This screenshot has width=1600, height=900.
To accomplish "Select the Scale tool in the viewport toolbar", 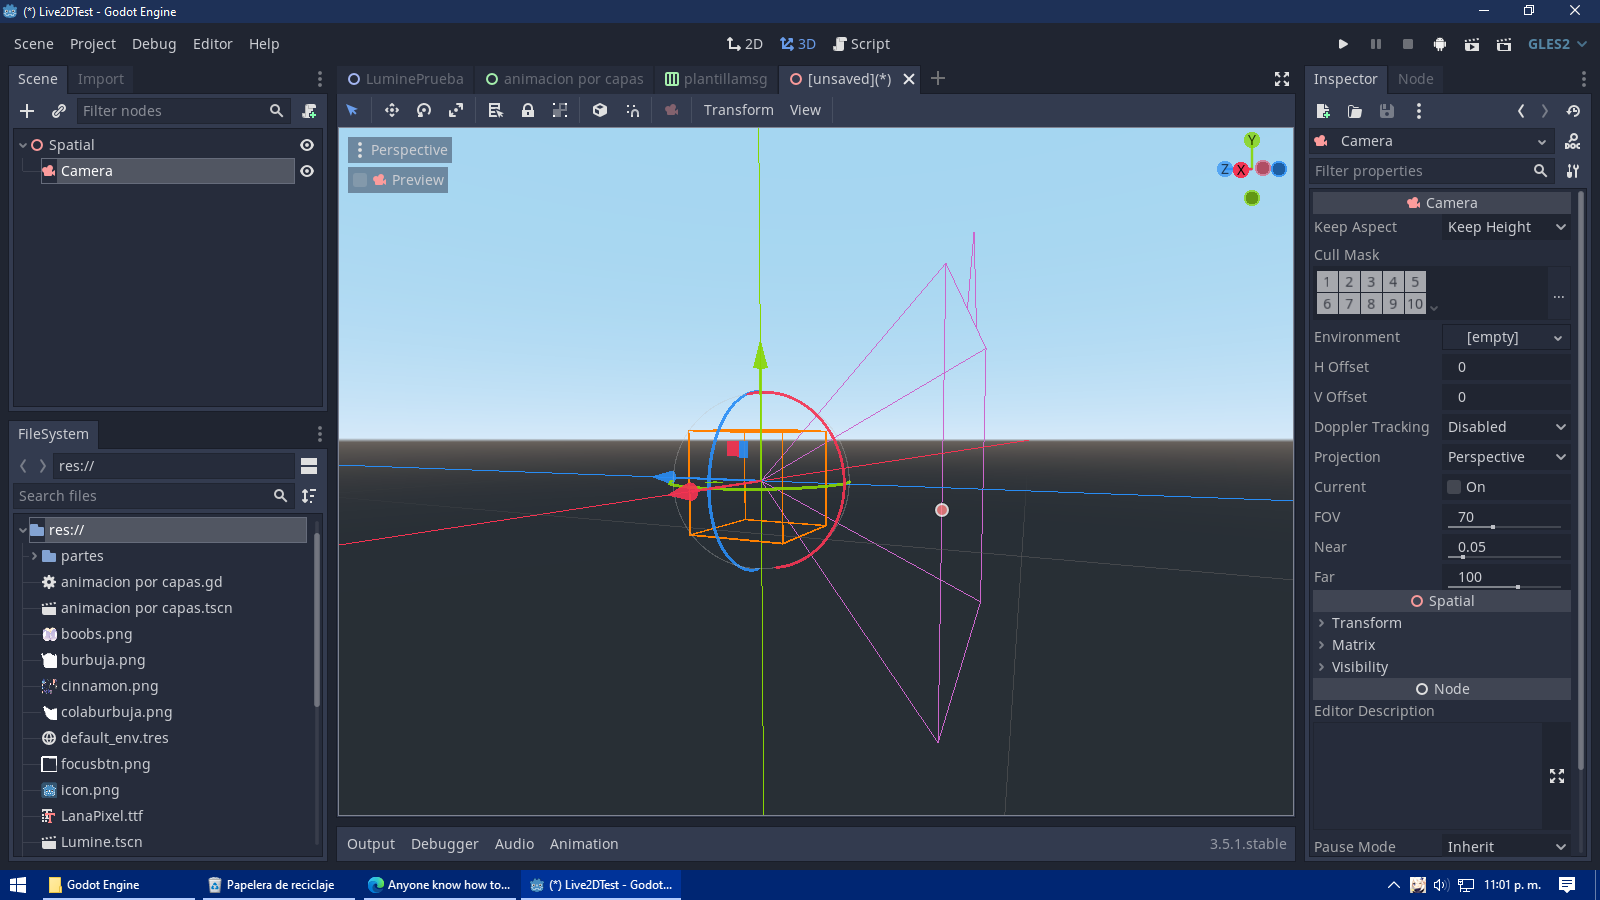I will 456,110.
